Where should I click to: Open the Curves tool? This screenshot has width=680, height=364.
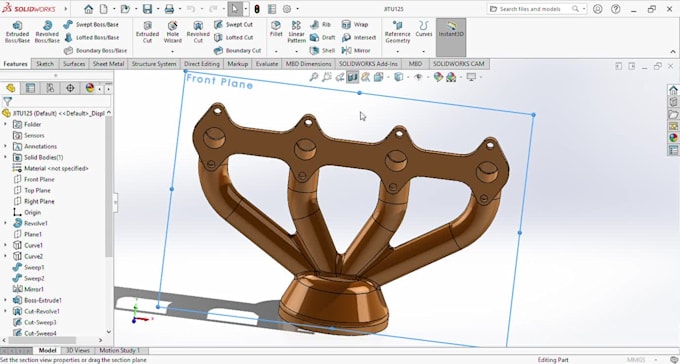424,29
